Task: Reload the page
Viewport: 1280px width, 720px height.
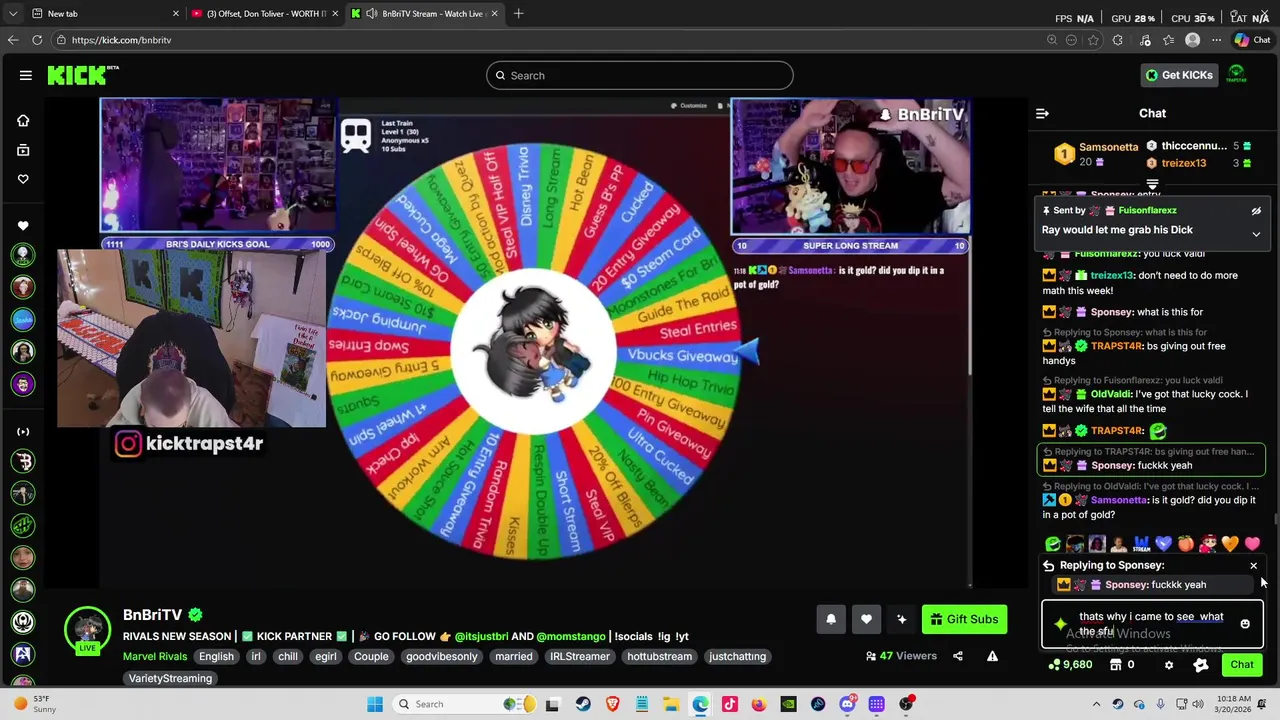Action: click(x=37, y=40)
